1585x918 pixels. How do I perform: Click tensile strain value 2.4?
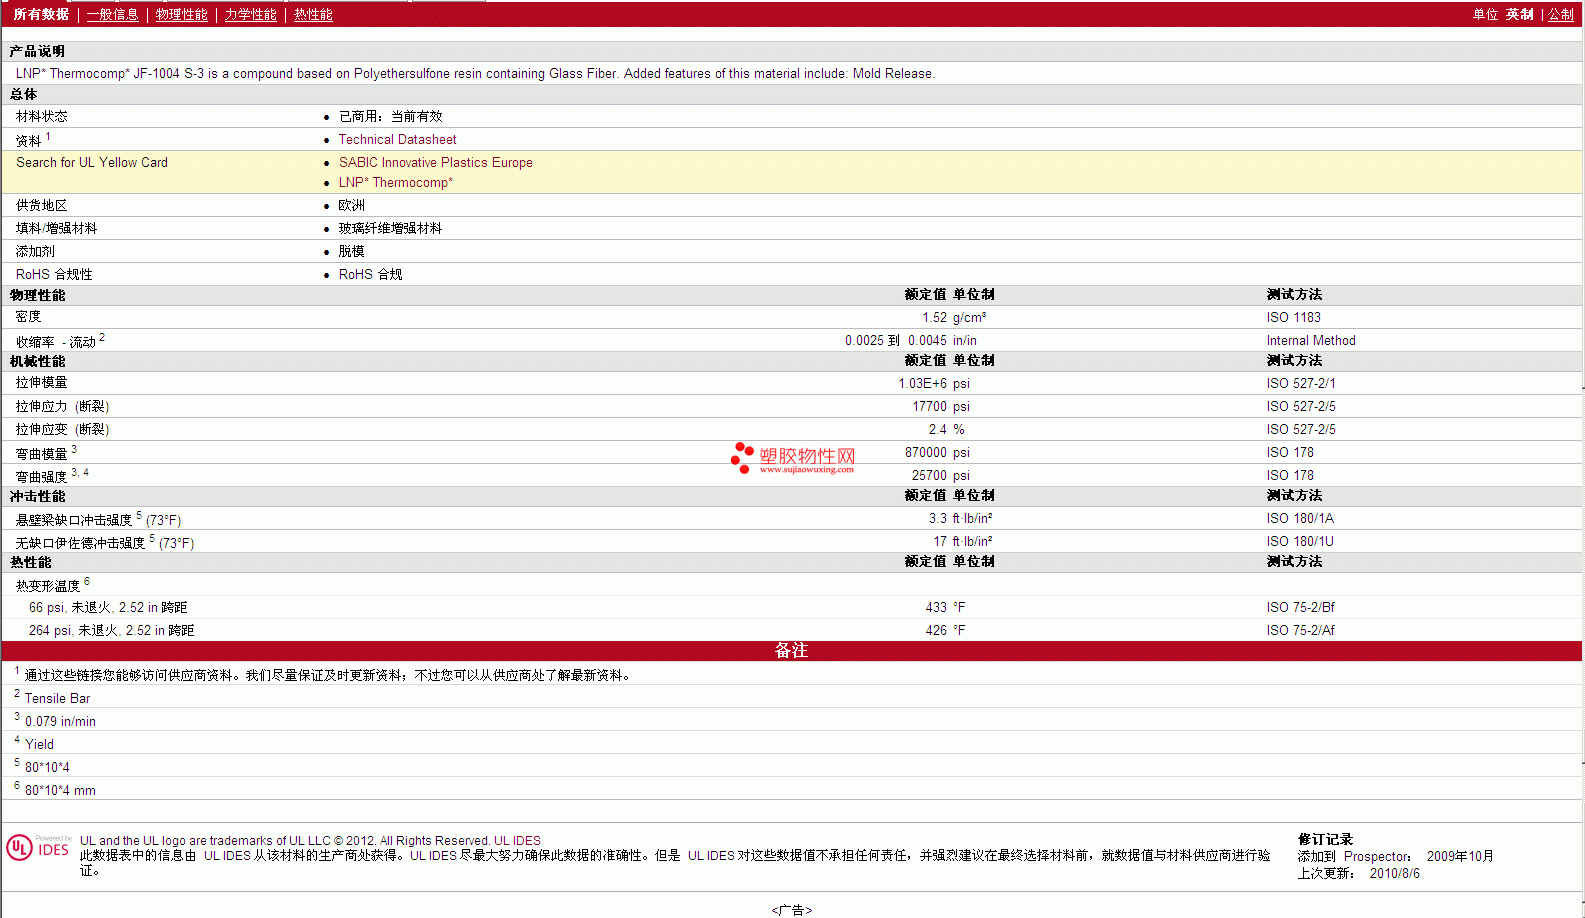[x=937, y=429]
